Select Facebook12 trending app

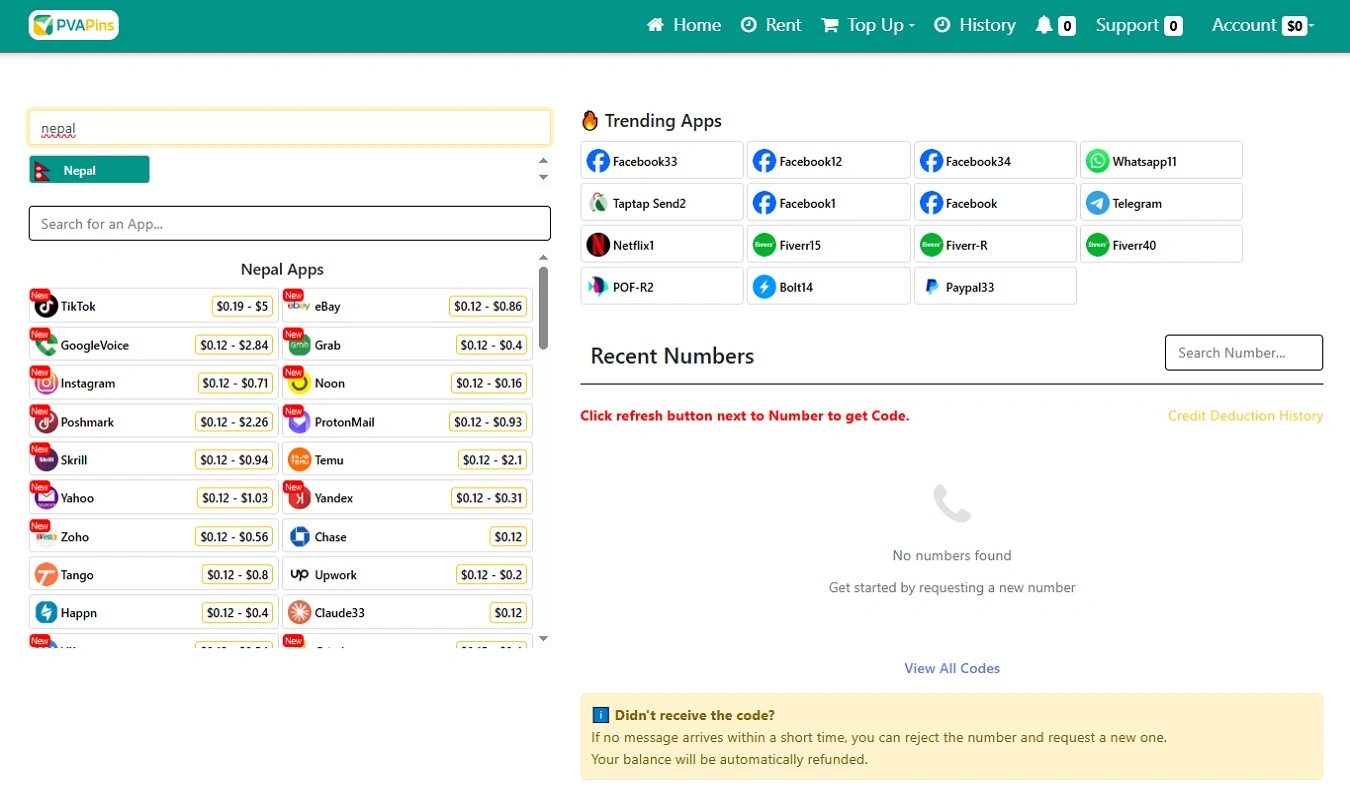(829, 161)
